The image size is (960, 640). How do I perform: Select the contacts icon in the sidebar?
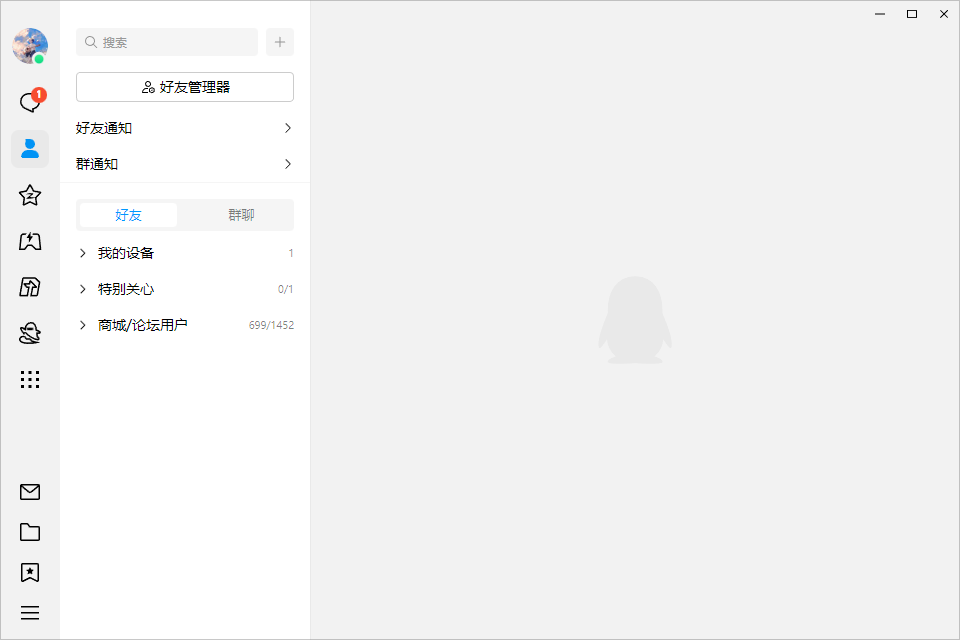(x=30, y=148)
